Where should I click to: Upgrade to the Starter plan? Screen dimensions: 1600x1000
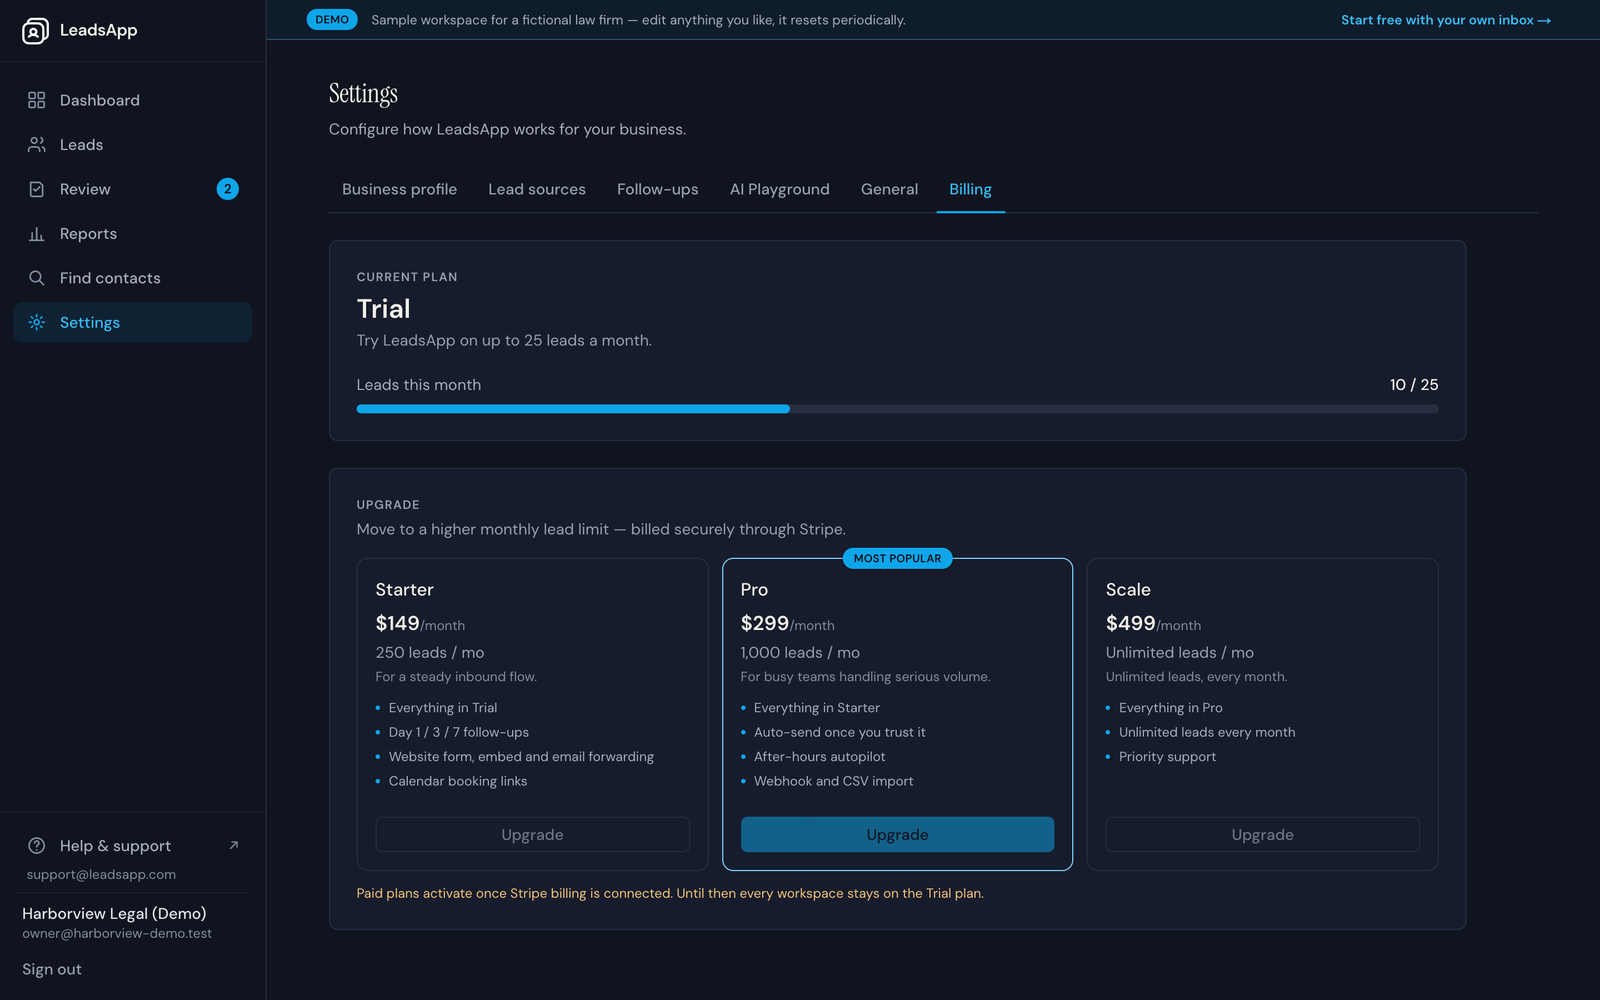tap(532, 835)
